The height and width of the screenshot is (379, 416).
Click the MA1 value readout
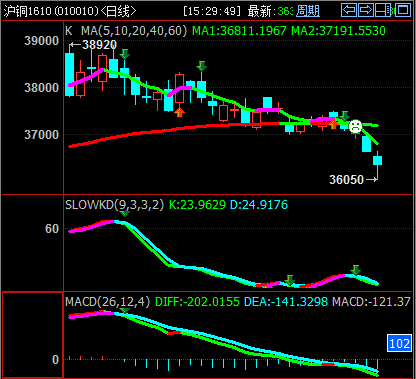pyautogui.click(x=239, y=31)
